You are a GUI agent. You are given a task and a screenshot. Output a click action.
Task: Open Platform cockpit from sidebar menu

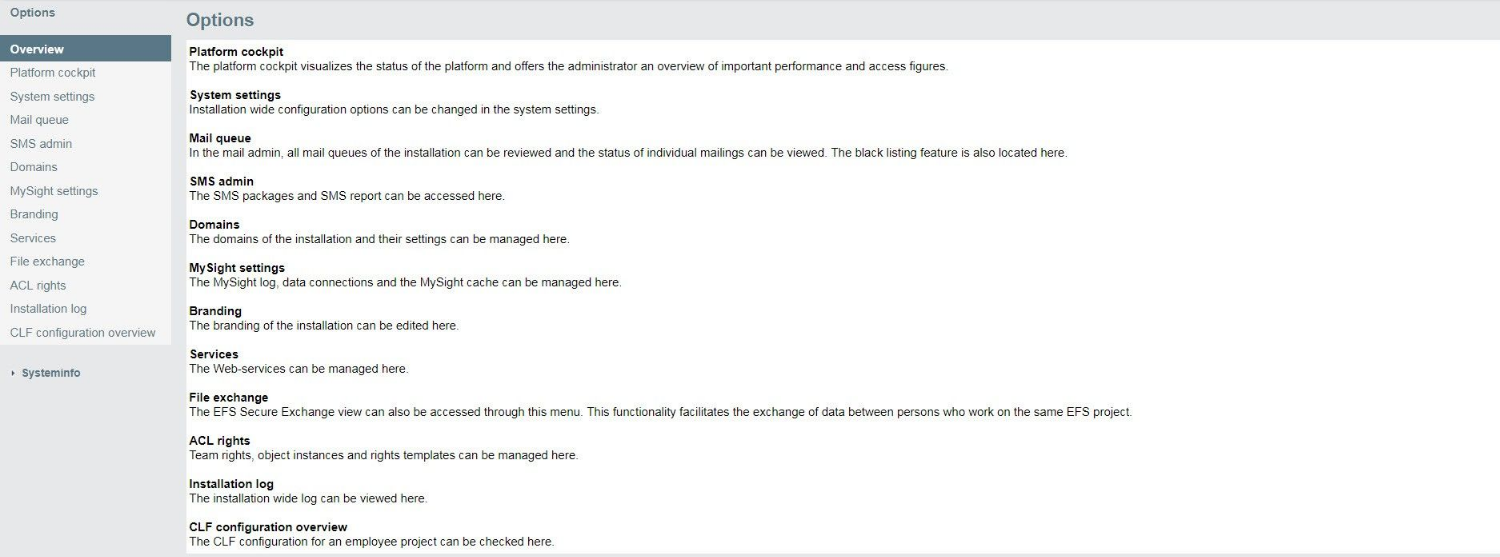pos(85,73)
